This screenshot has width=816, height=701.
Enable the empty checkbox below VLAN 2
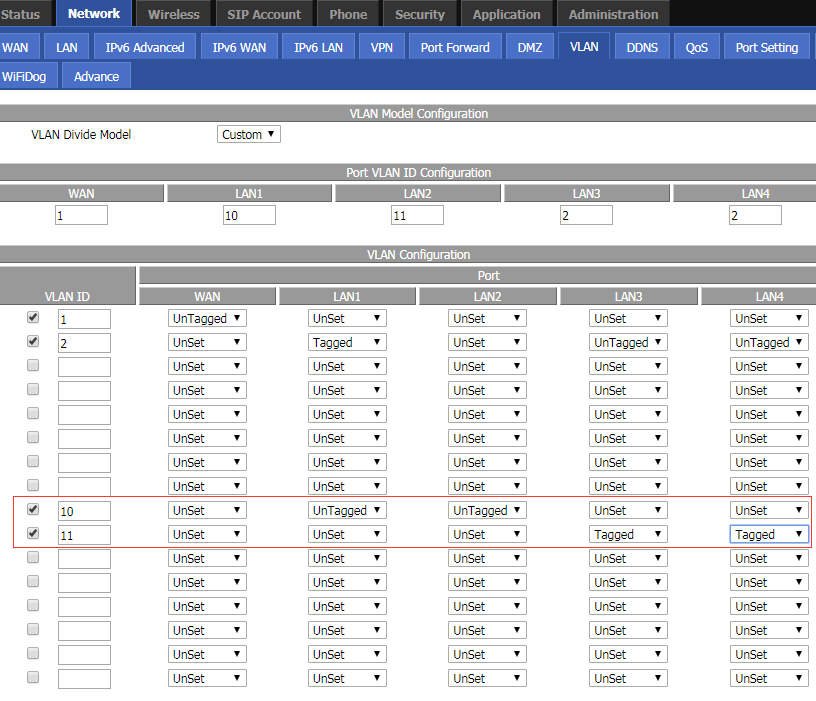point(33,365)
